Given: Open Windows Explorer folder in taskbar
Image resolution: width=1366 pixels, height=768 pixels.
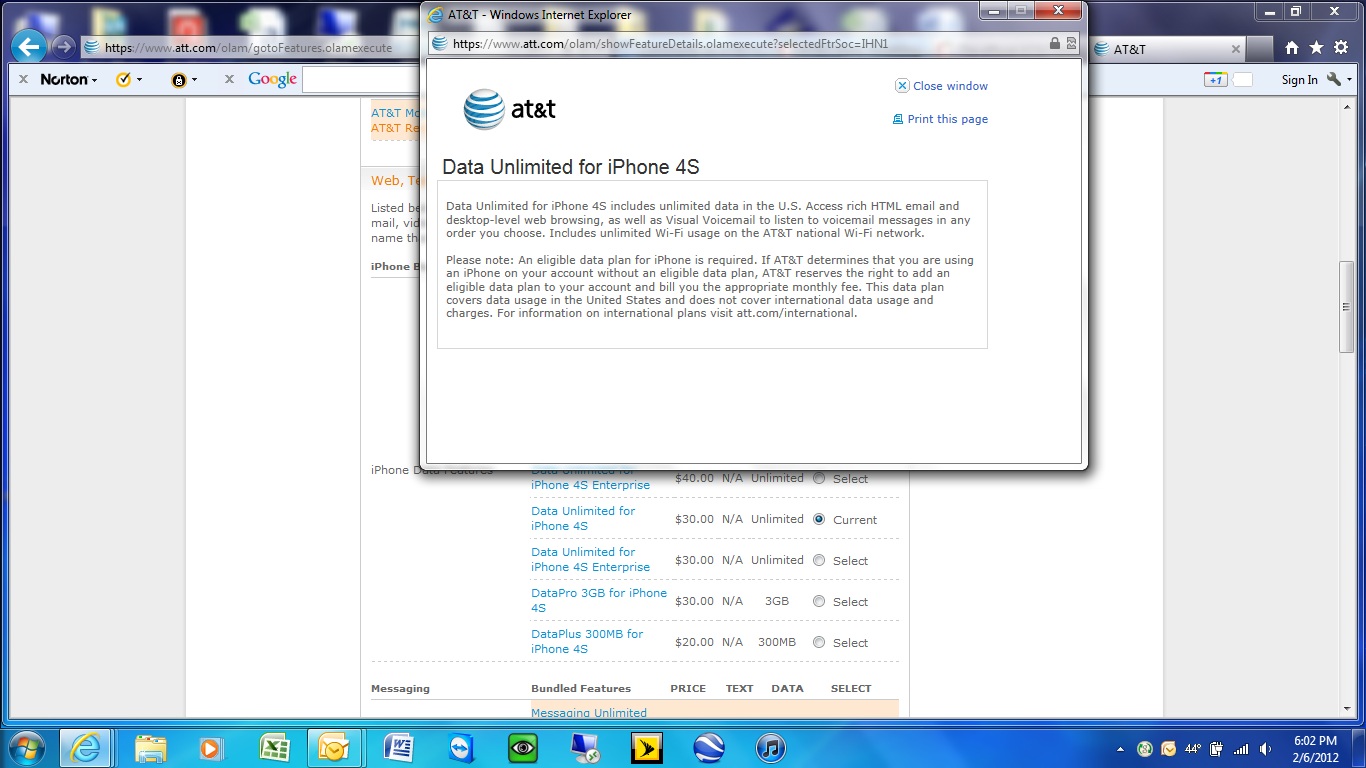Looking at the screenshot, I should click(x=151, y=748).
